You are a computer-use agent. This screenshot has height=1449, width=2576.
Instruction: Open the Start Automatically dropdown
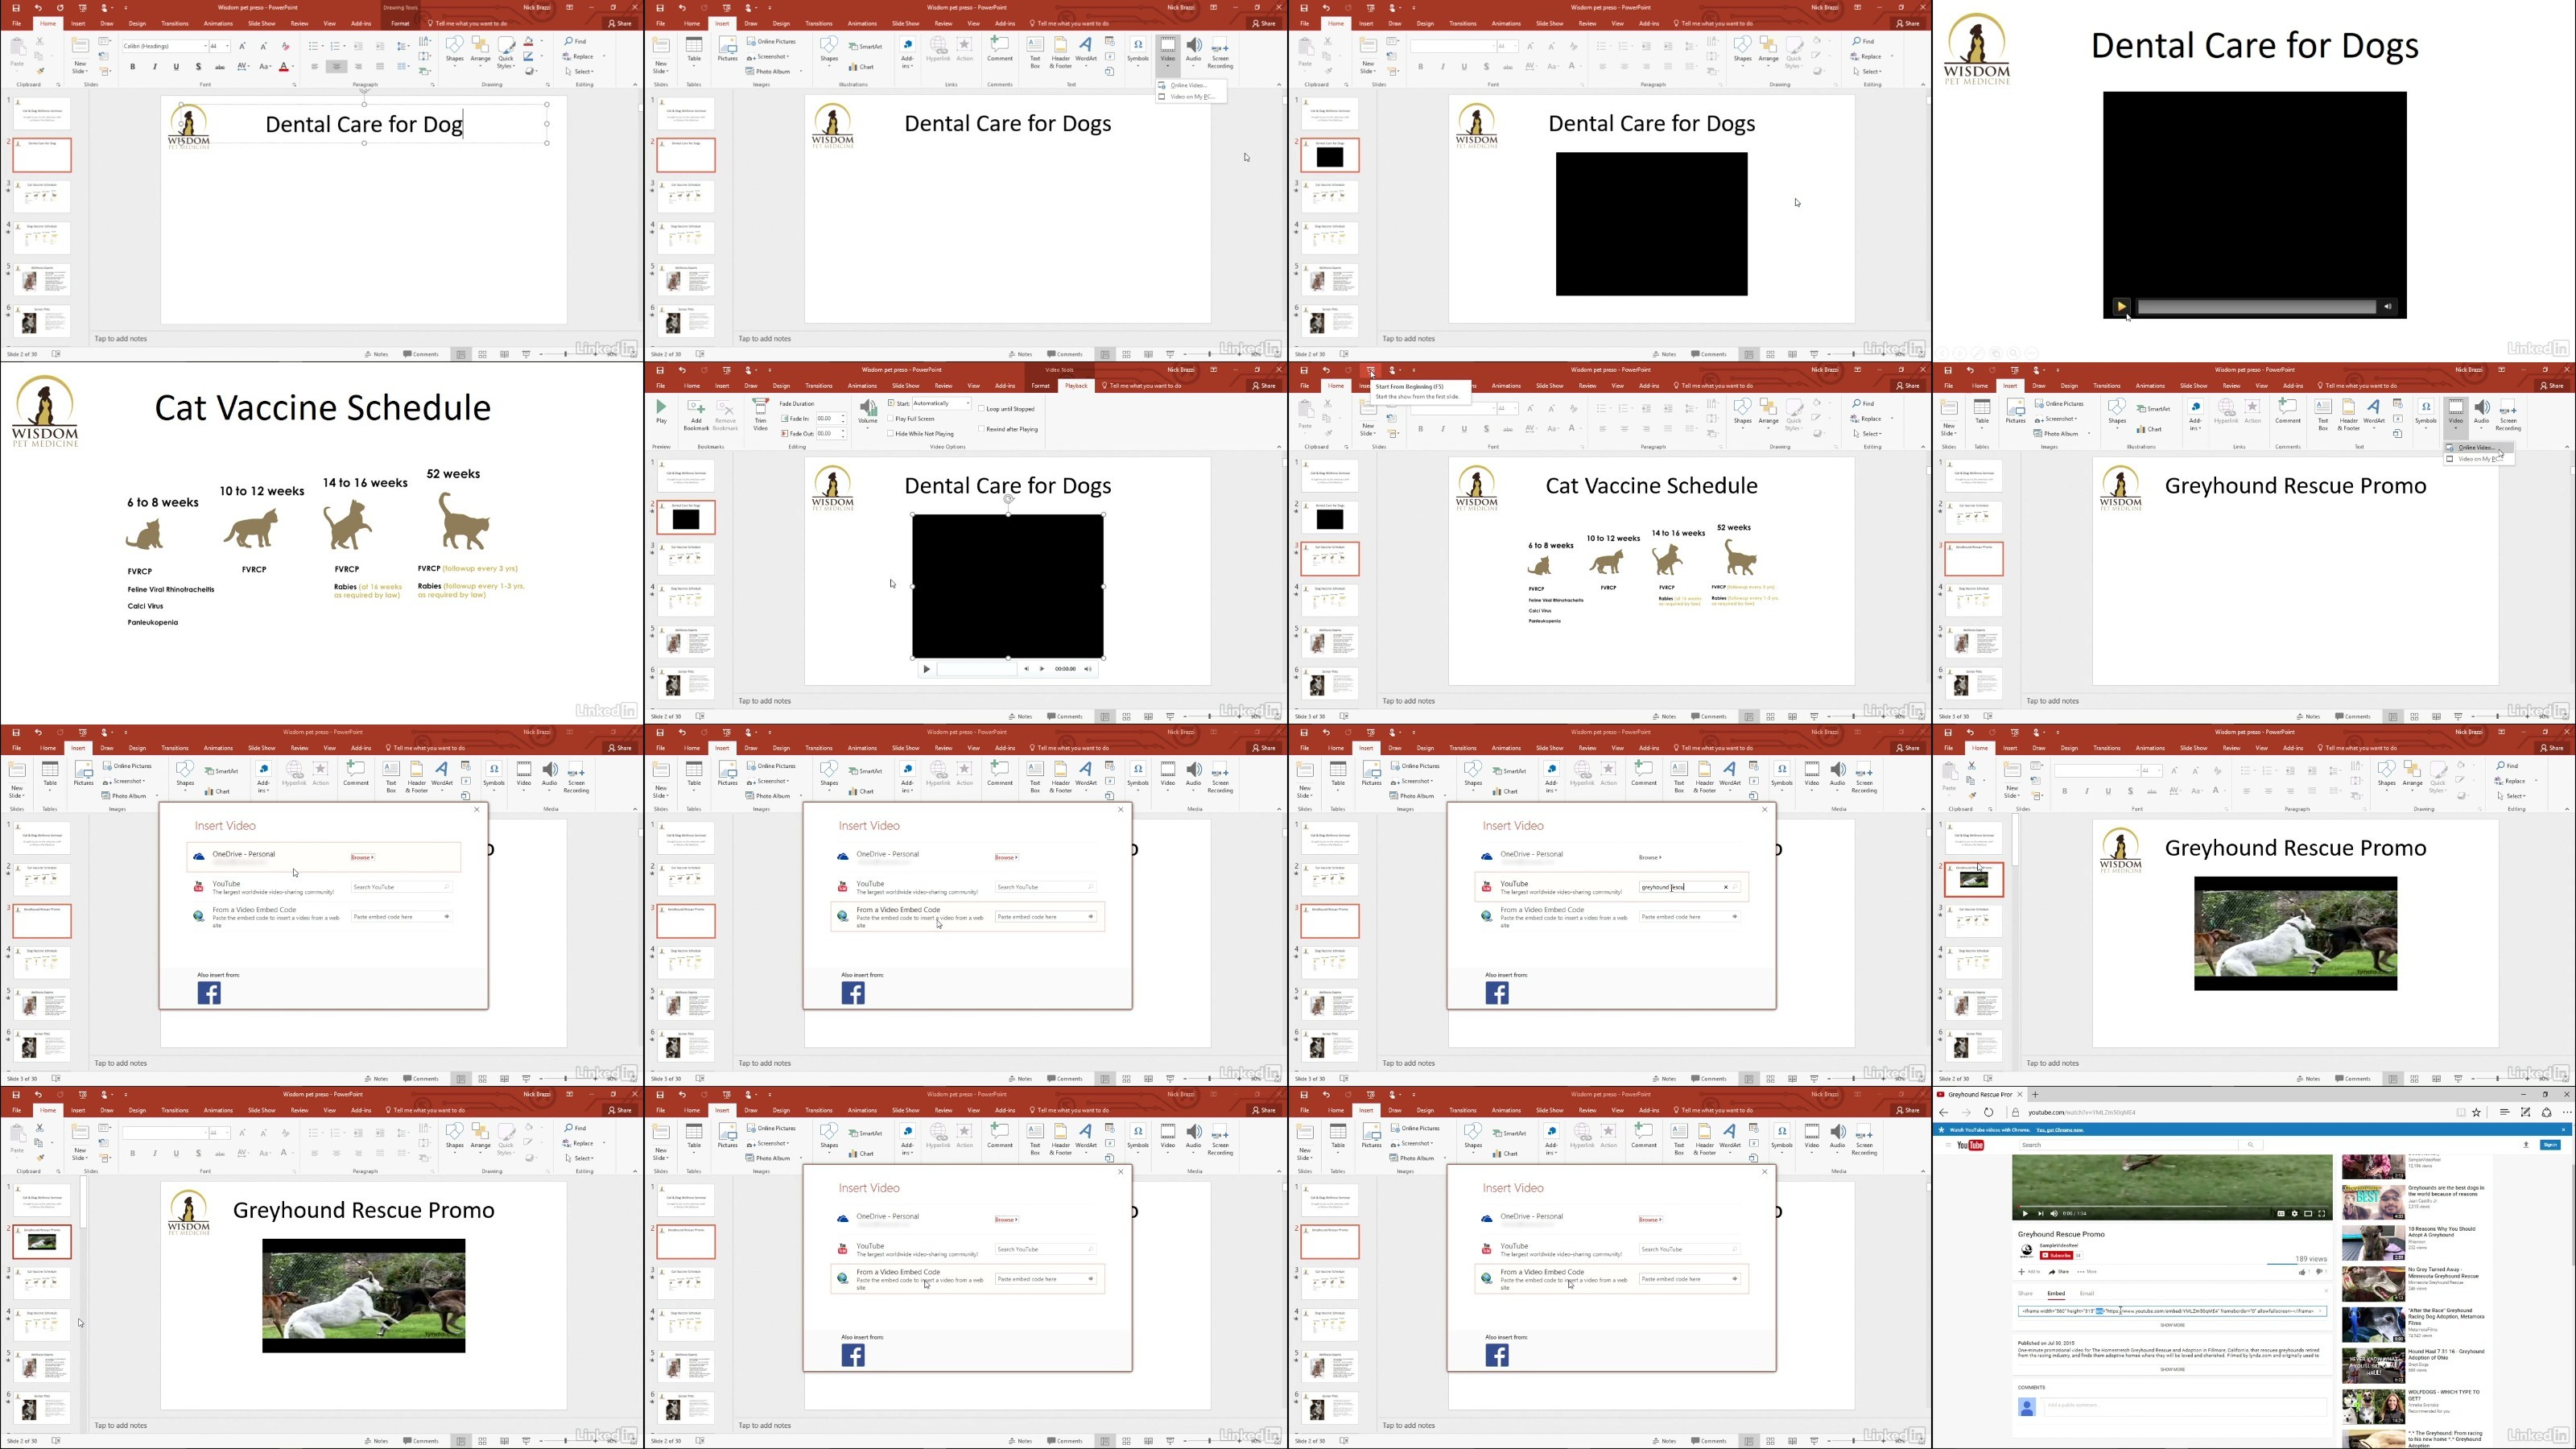click(x=967, y=403)
